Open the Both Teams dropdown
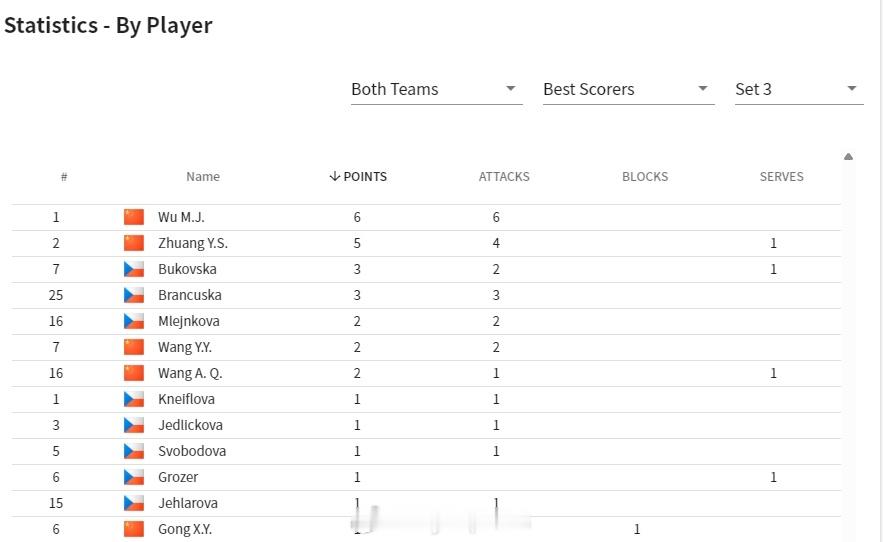 pyautogui.click(x=436, y=89)
